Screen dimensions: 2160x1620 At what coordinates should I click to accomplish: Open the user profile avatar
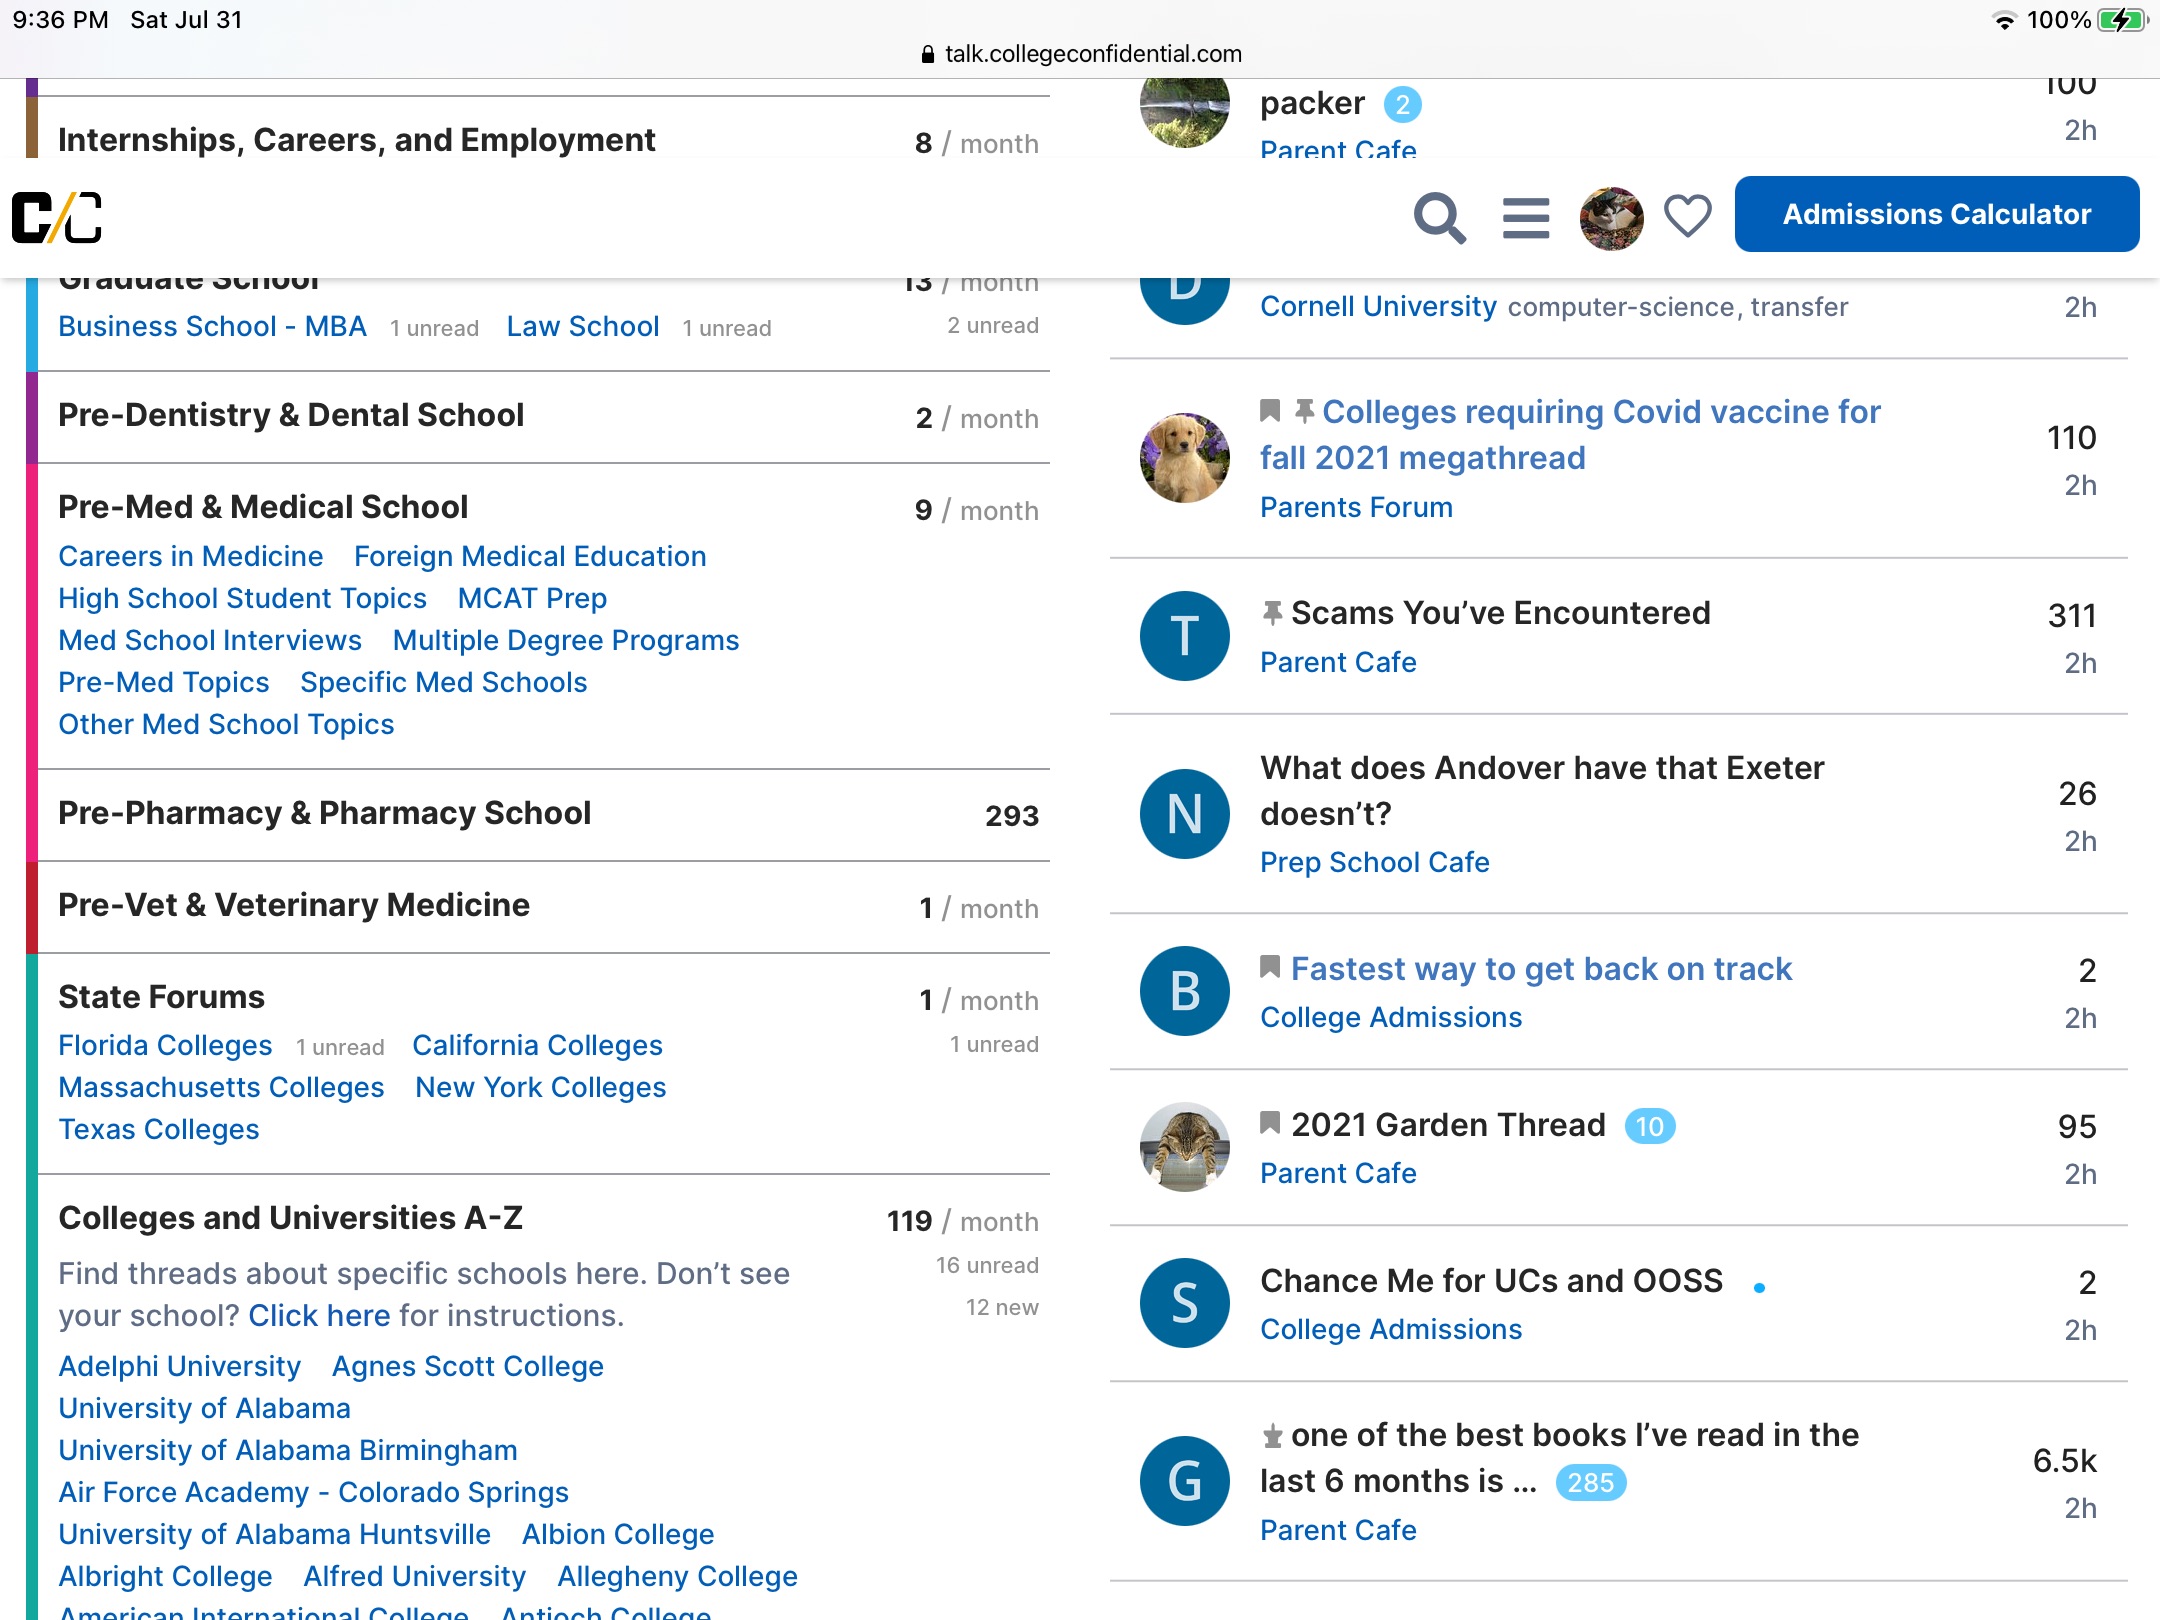point(1611,218)
